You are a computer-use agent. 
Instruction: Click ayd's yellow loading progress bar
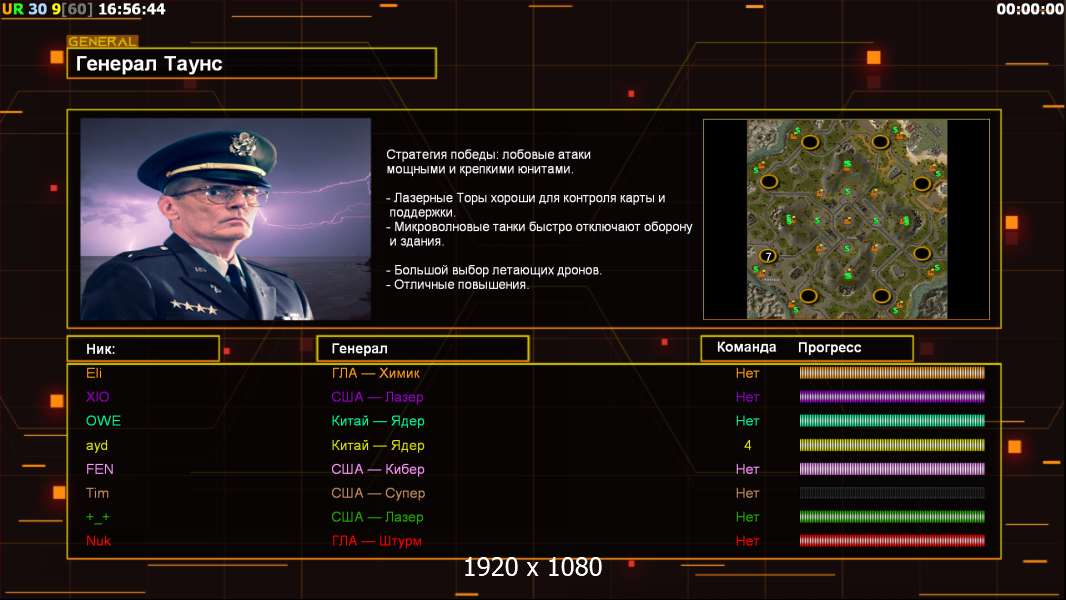[892, 445]
